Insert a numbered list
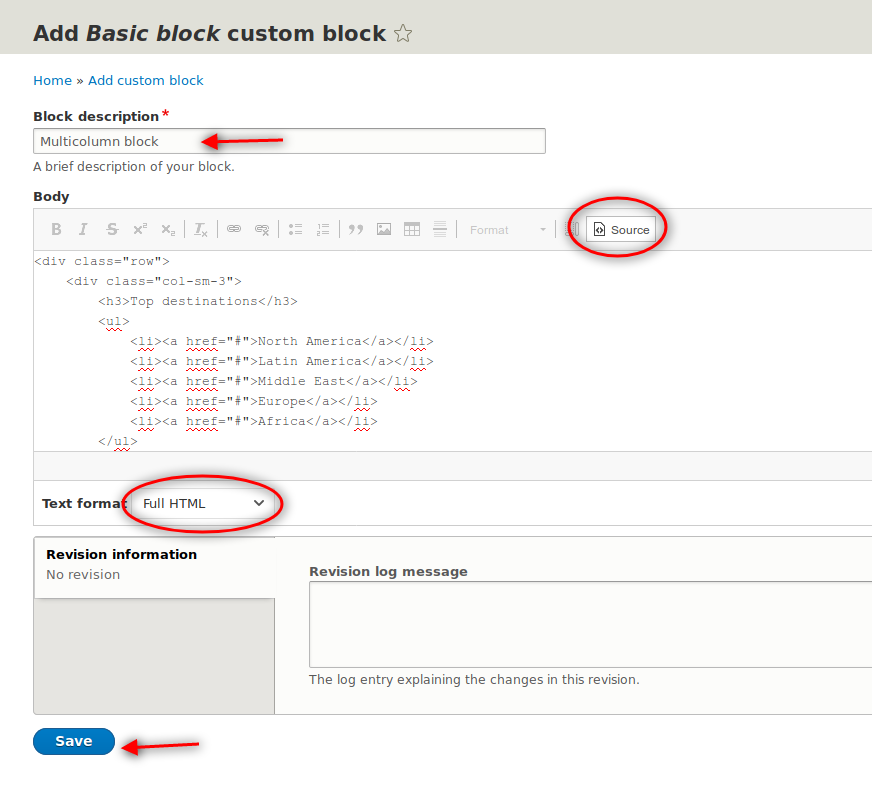 click(323, 229)
